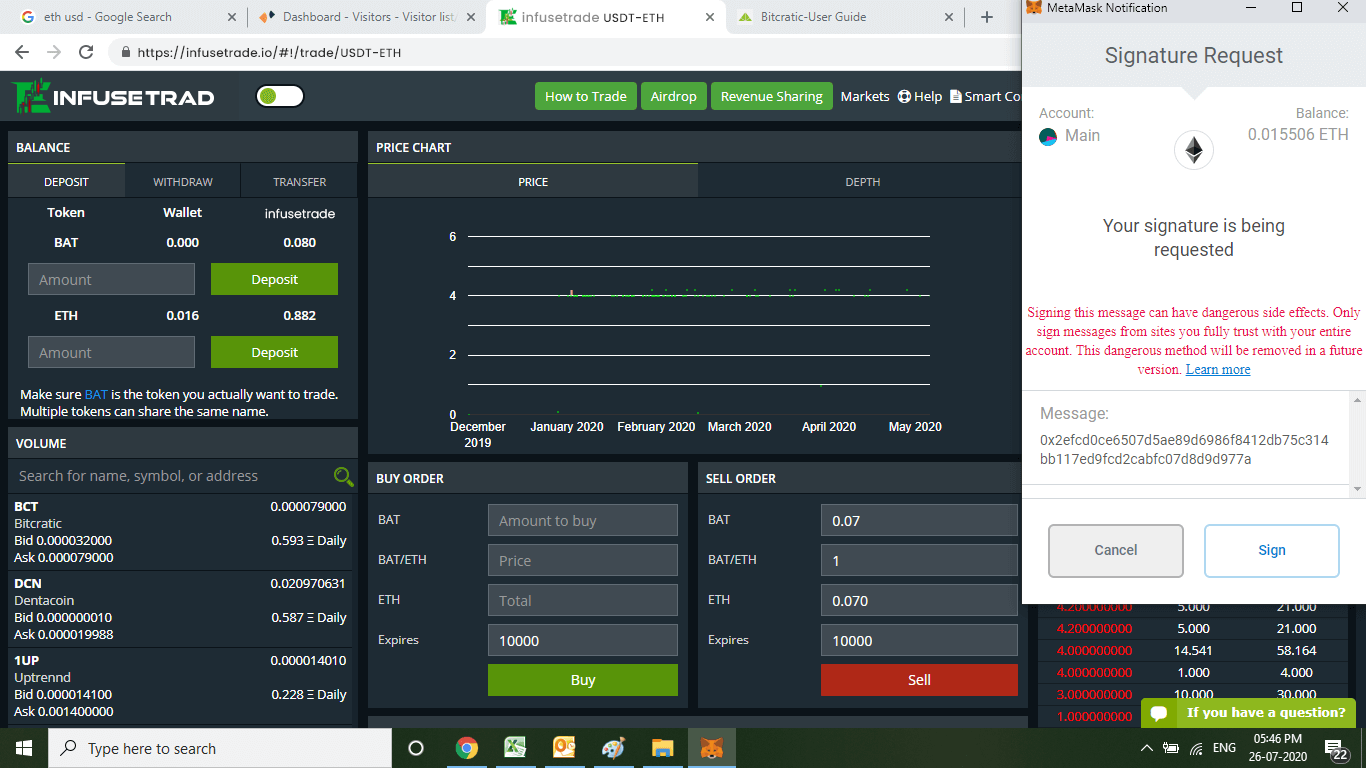Click the sell order BAT amount field
This screenshot has height=768, width=1366.
coord(919,520)
